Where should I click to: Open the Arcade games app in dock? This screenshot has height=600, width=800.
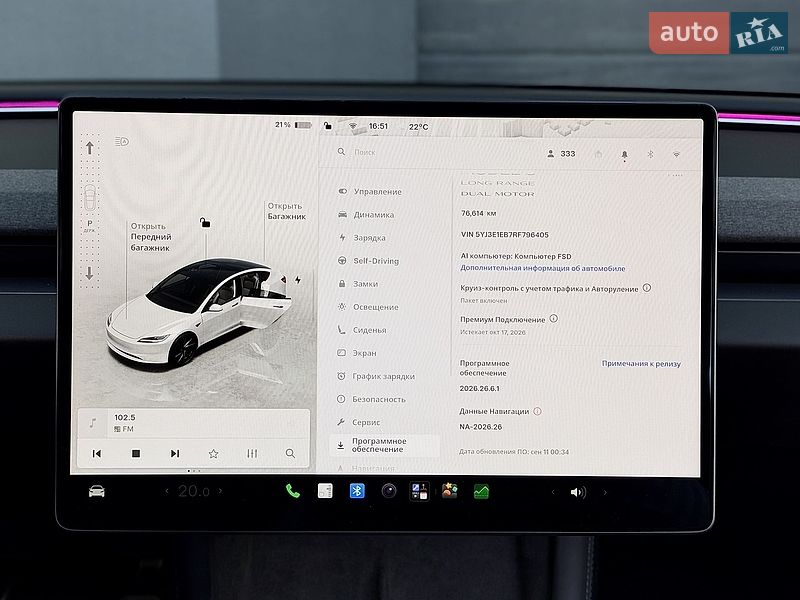(449, 491)
